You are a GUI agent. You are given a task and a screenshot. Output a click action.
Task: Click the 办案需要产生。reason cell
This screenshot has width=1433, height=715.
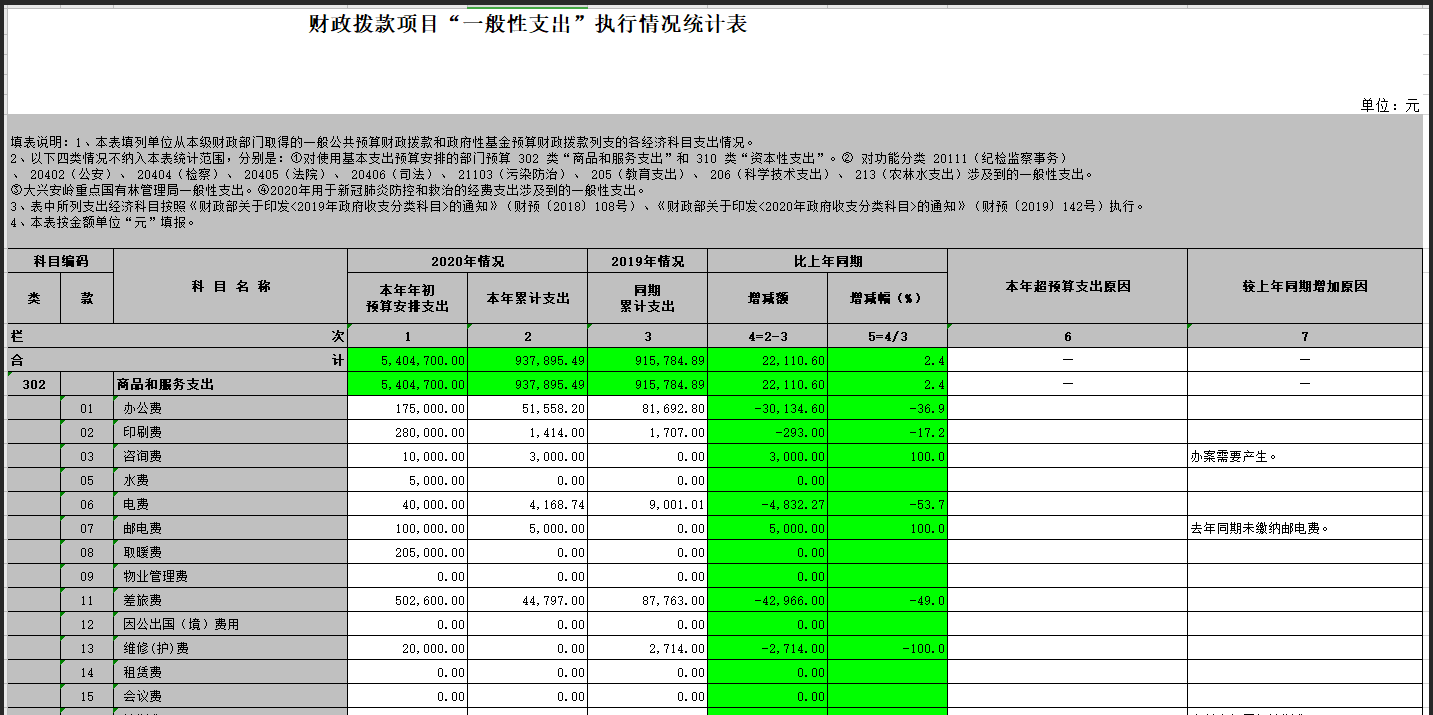coord(1305,456)
